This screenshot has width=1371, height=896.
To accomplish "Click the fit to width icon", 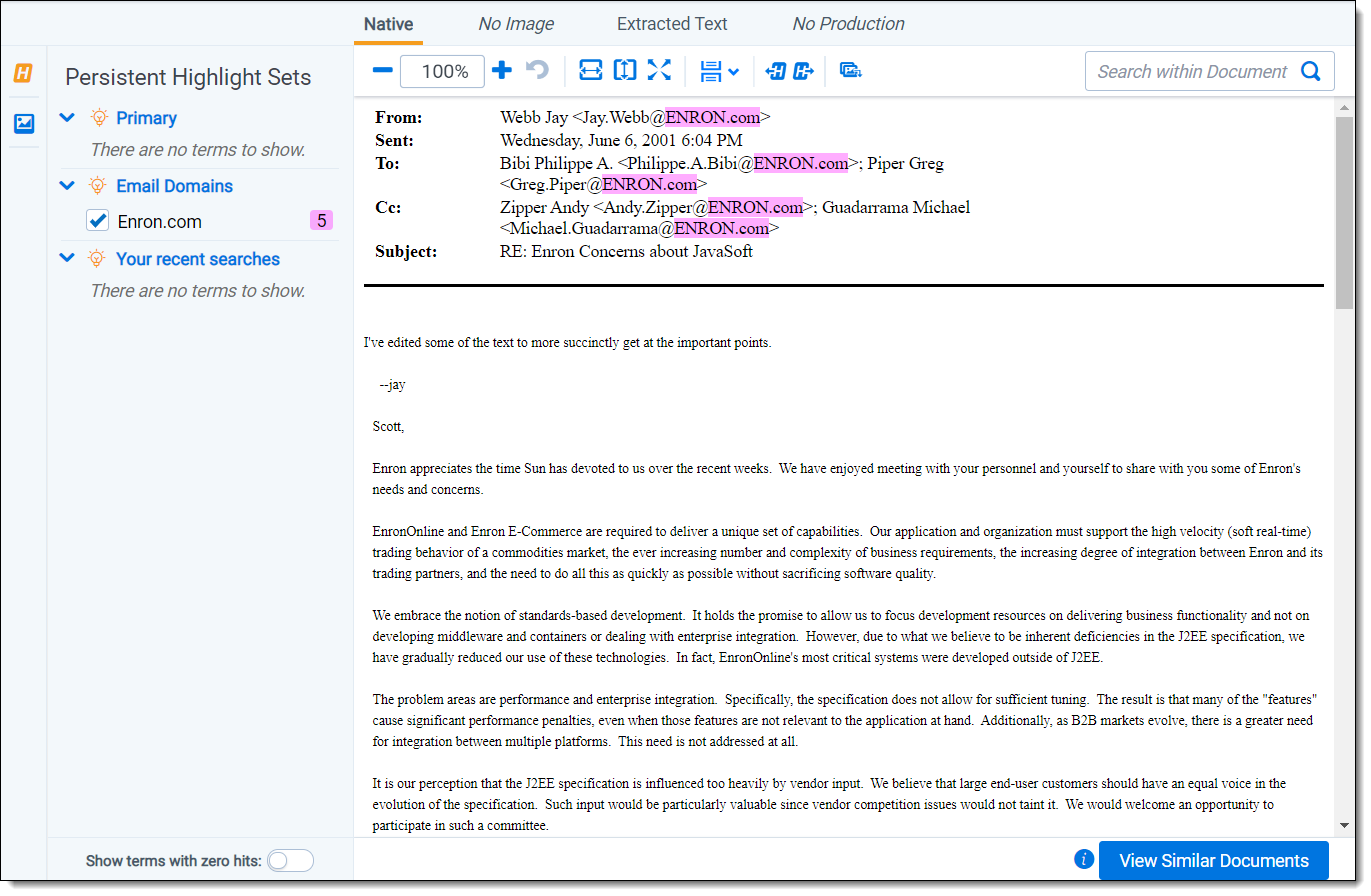I will tap(591, 70).
